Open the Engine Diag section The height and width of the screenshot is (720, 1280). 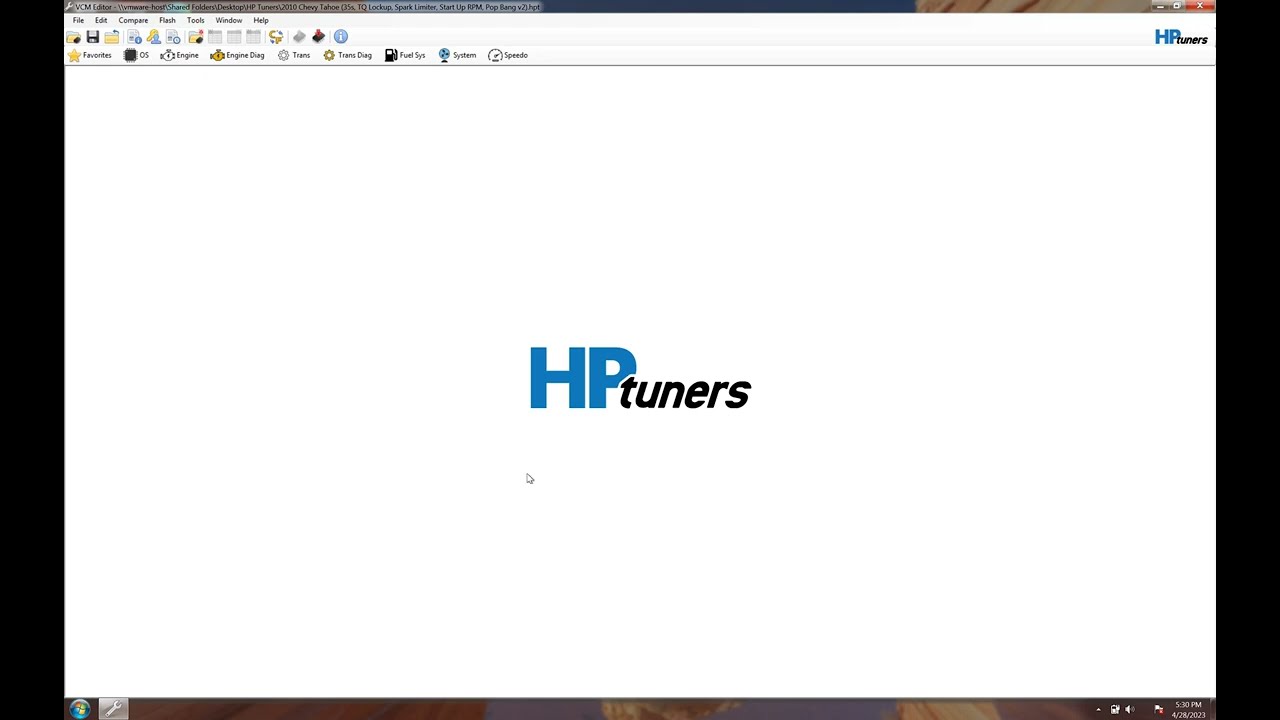pos(238,55)
